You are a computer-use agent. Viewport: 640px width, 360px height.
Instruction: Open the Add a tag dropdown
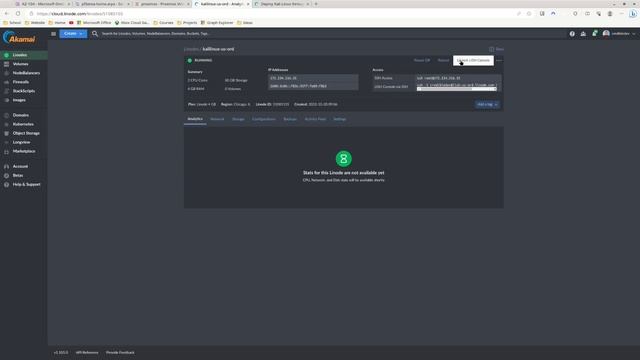[x=487, y=104]
